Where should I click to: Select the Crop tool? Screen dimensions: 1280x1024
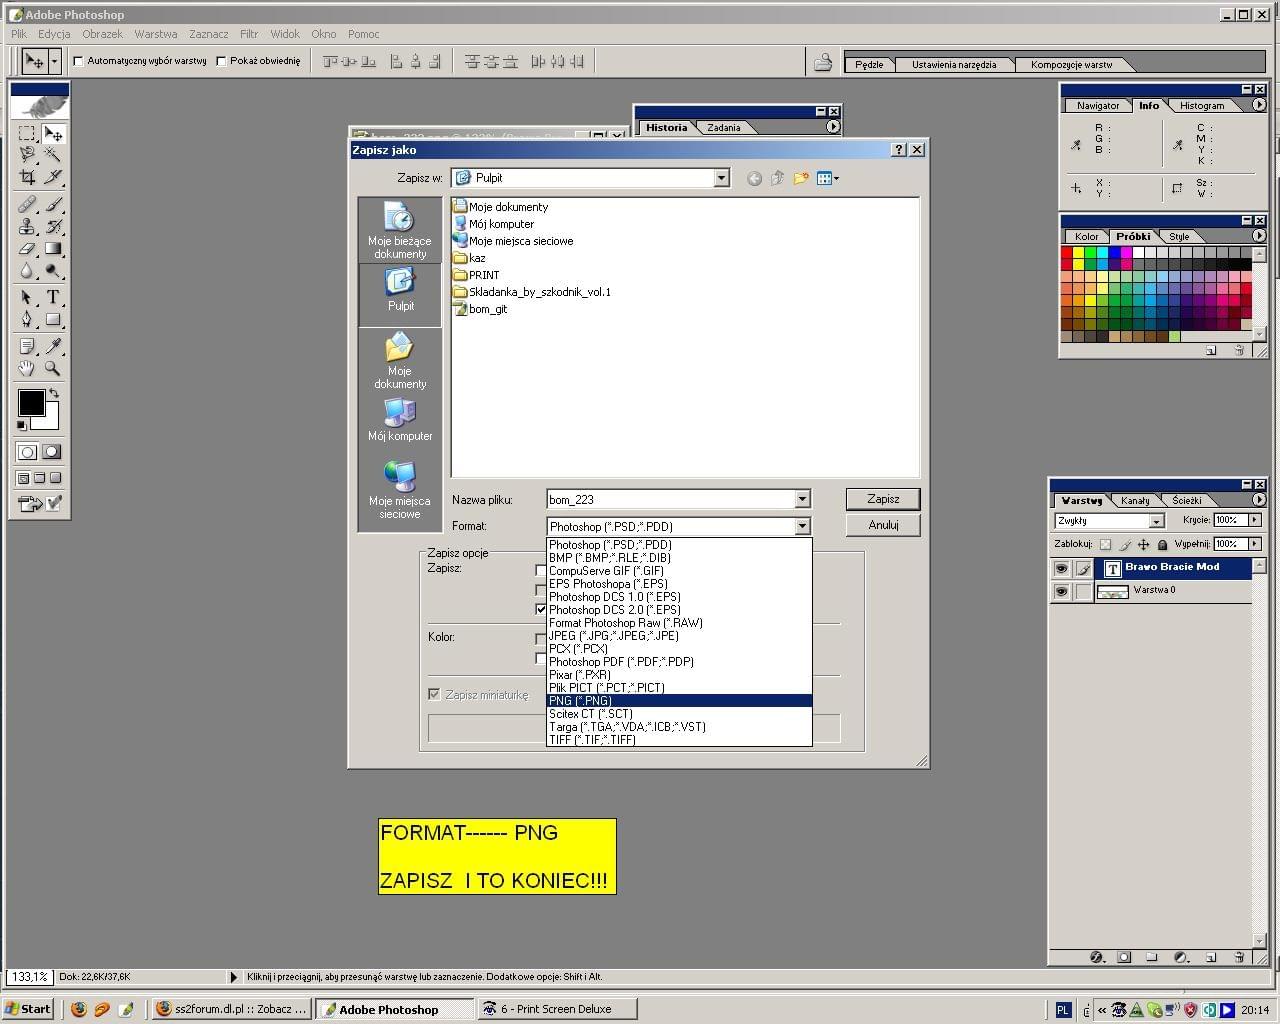pyautogui.click(x=27, y=177)
